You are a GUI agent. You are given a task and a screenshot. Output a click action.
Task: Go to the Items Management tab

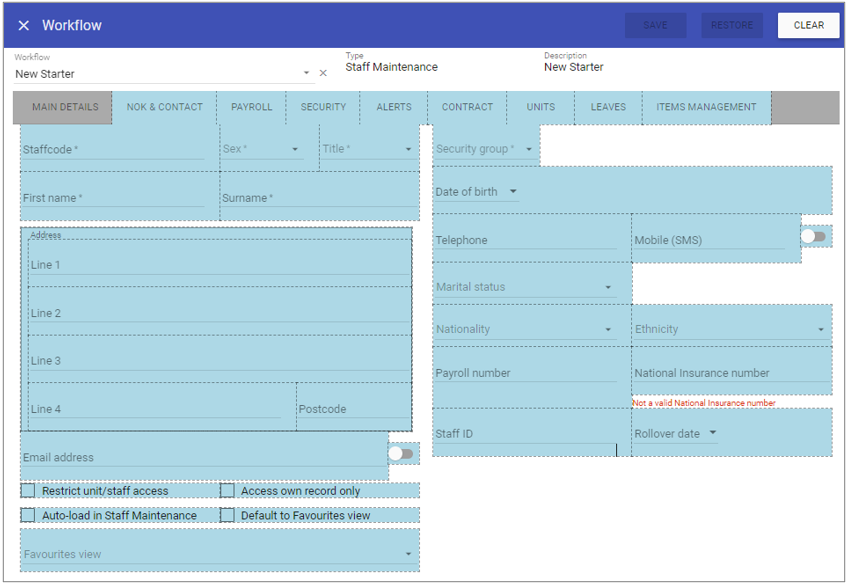coord(706,107)
